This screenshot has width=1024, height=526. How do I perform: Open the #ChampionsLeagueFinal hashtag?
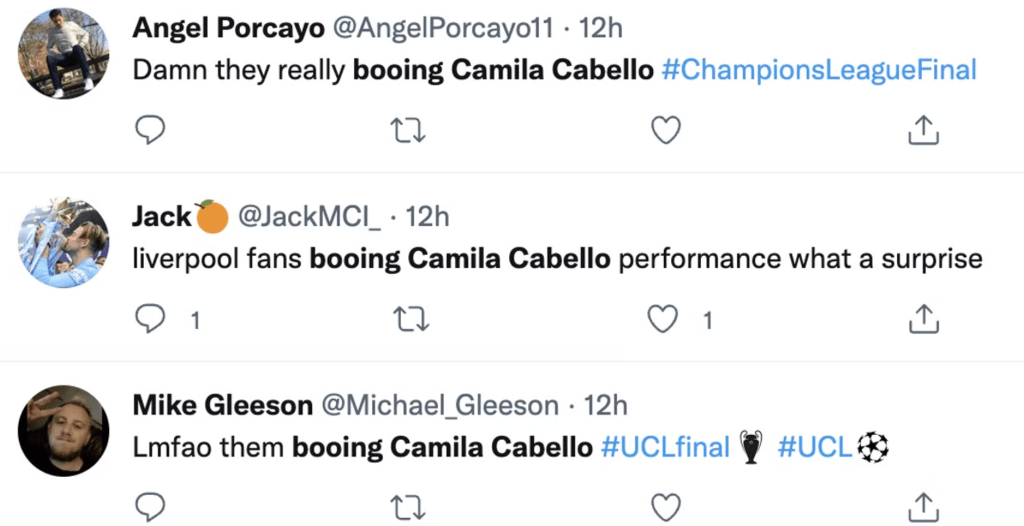819,70
